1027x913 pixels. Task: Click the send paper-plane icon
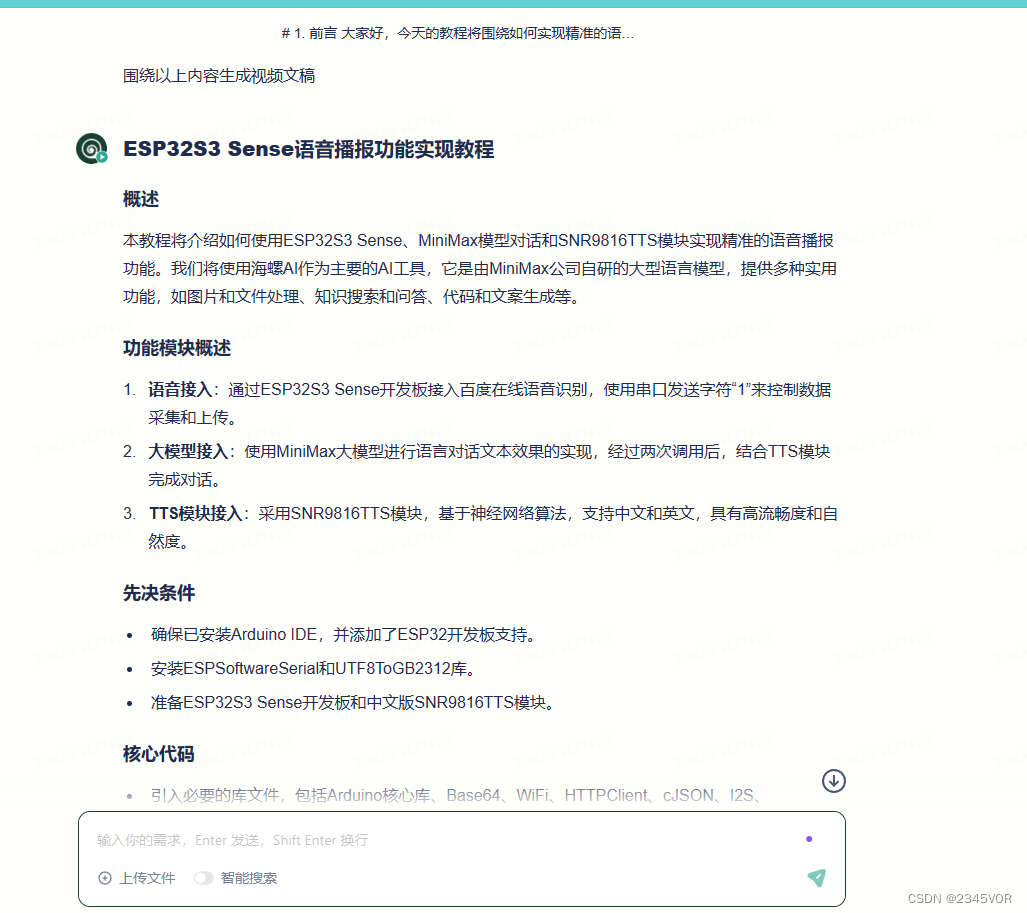click(x=817, y=878)
